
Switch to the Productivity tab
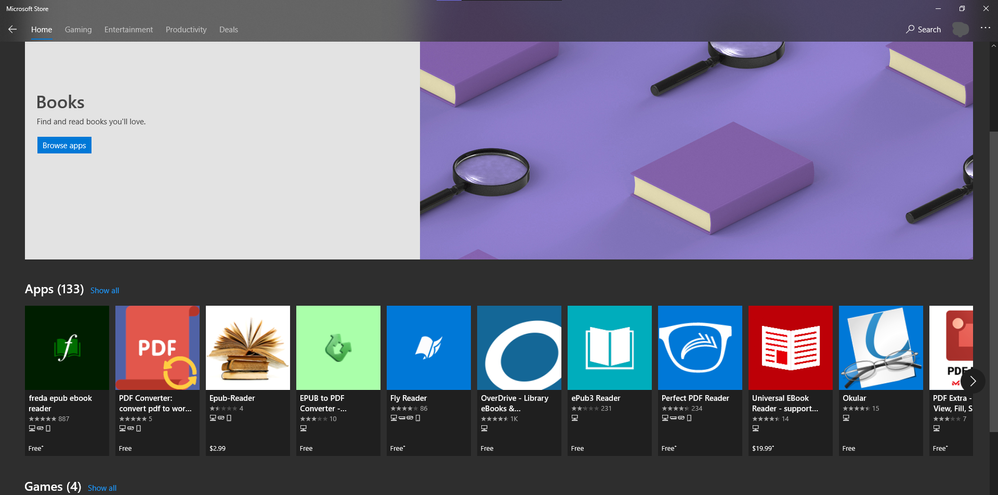coord(186,29)
